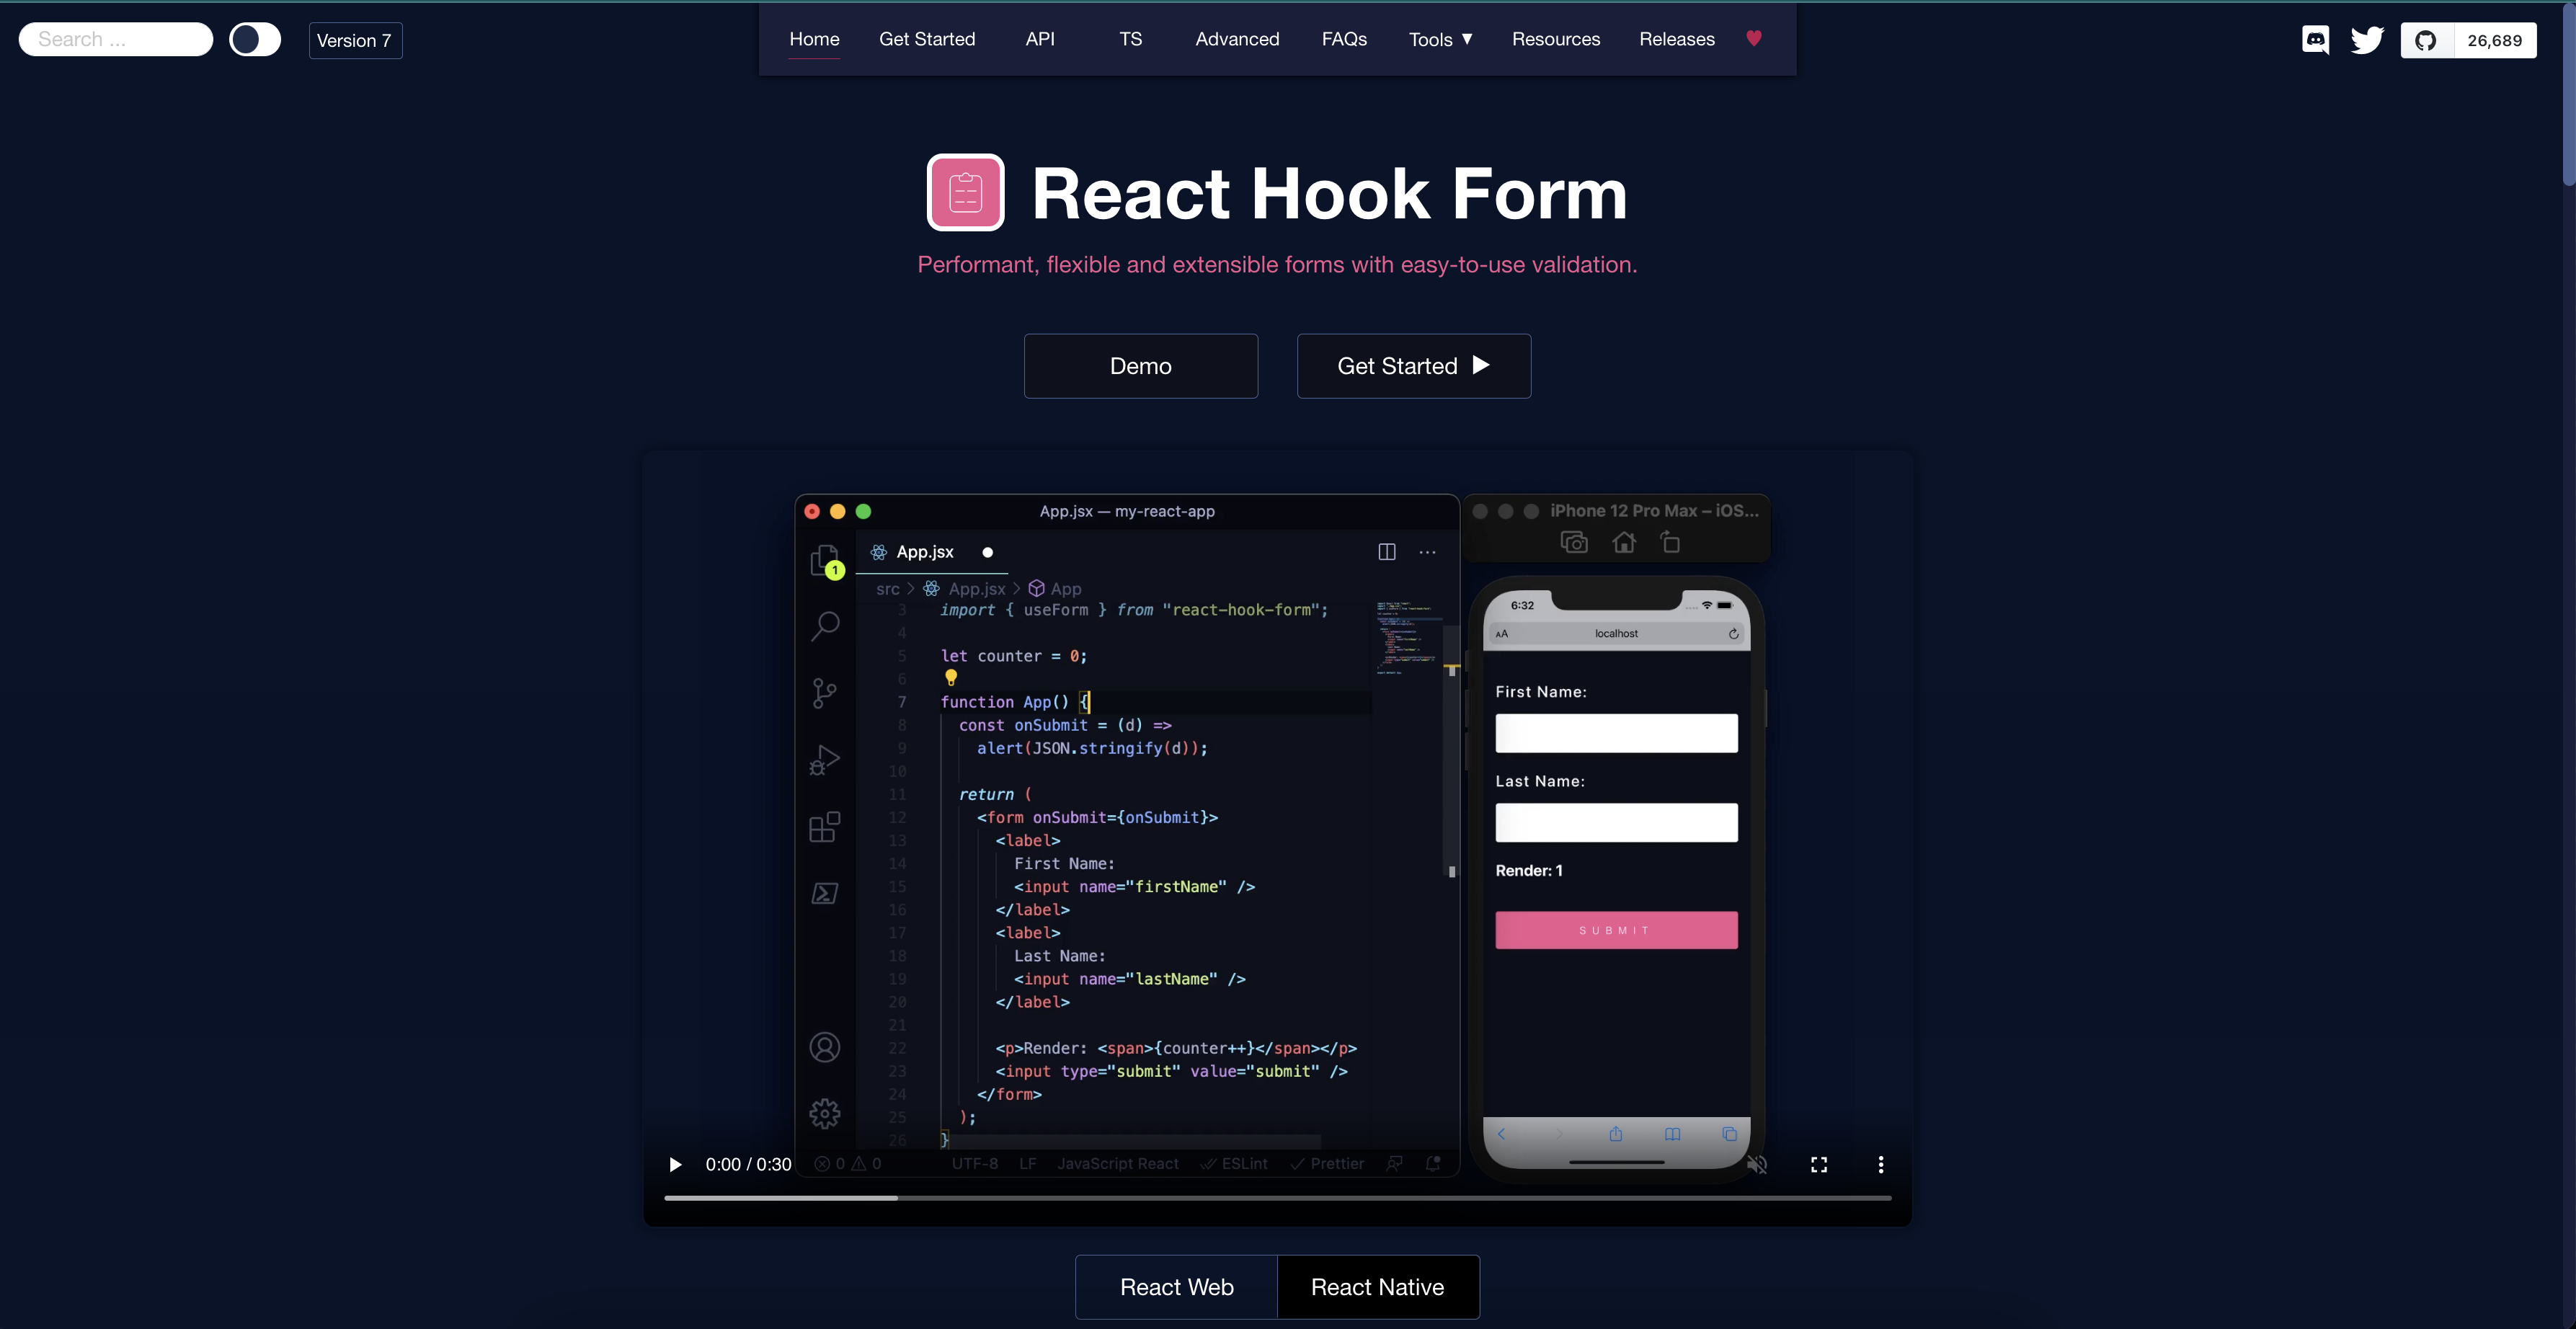Image resolution: width=2576 pixels, height=1329 pixels.
Task: Click the Demo button
Action: click(x=1140, y=366)
